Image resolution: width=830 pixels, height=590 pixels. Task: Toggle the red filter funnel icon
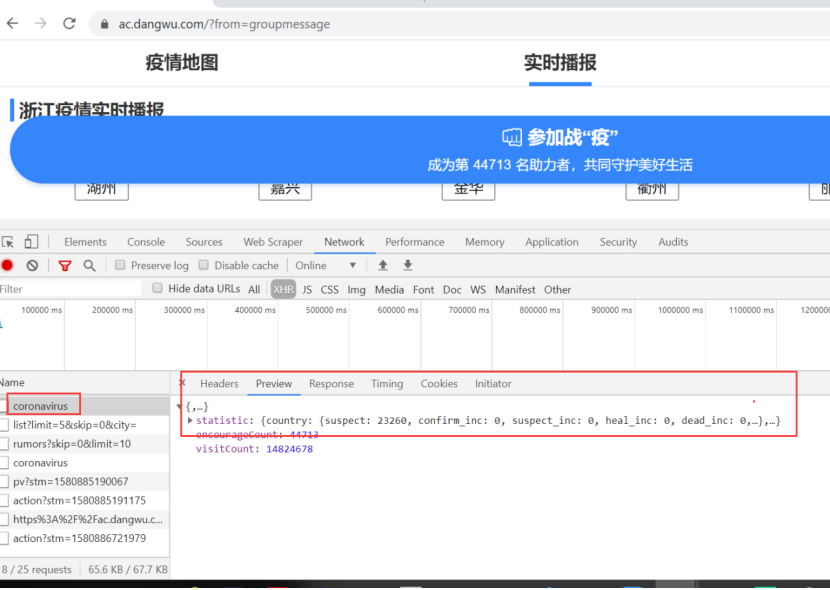pos(65,266)
